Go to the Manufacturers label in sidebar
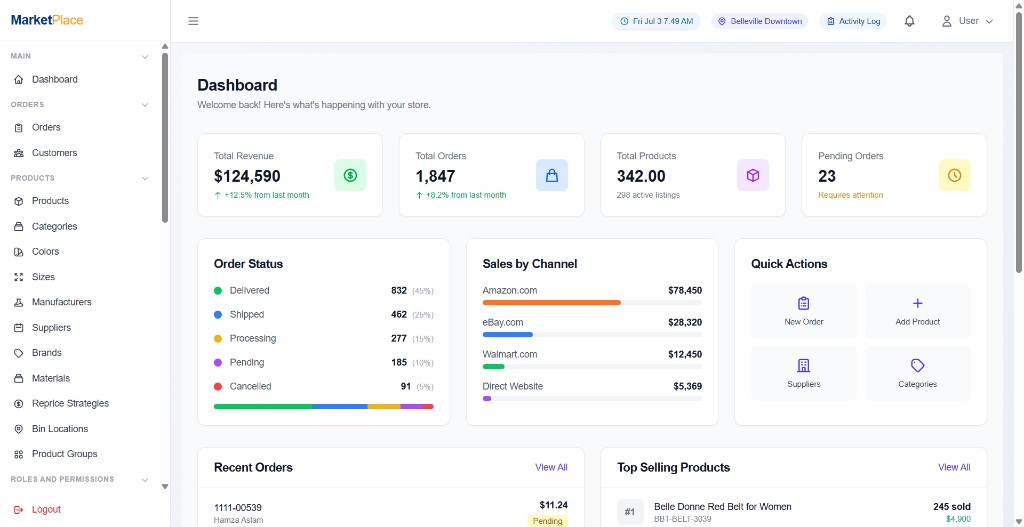The image size is (1024, 527). click(61, 302)
